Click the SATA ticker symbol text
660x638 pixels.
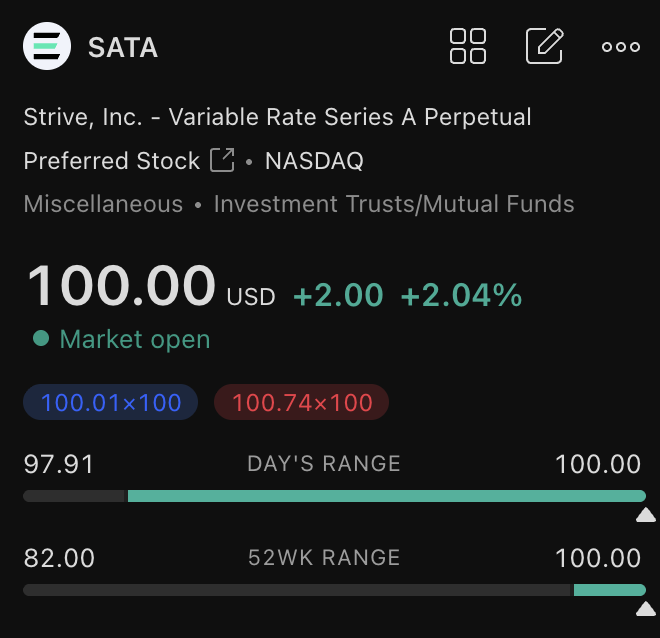click(123, 47)
